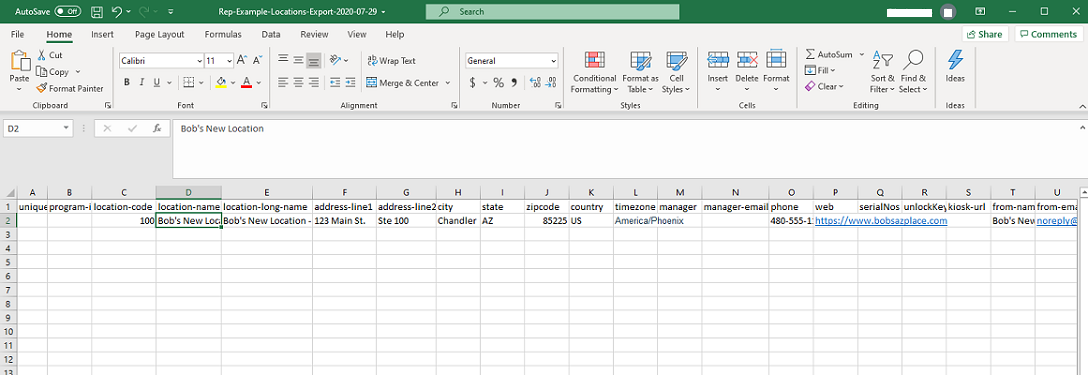
Task: Toggle bottom vertical alignment
Action: tap(313, 60)
